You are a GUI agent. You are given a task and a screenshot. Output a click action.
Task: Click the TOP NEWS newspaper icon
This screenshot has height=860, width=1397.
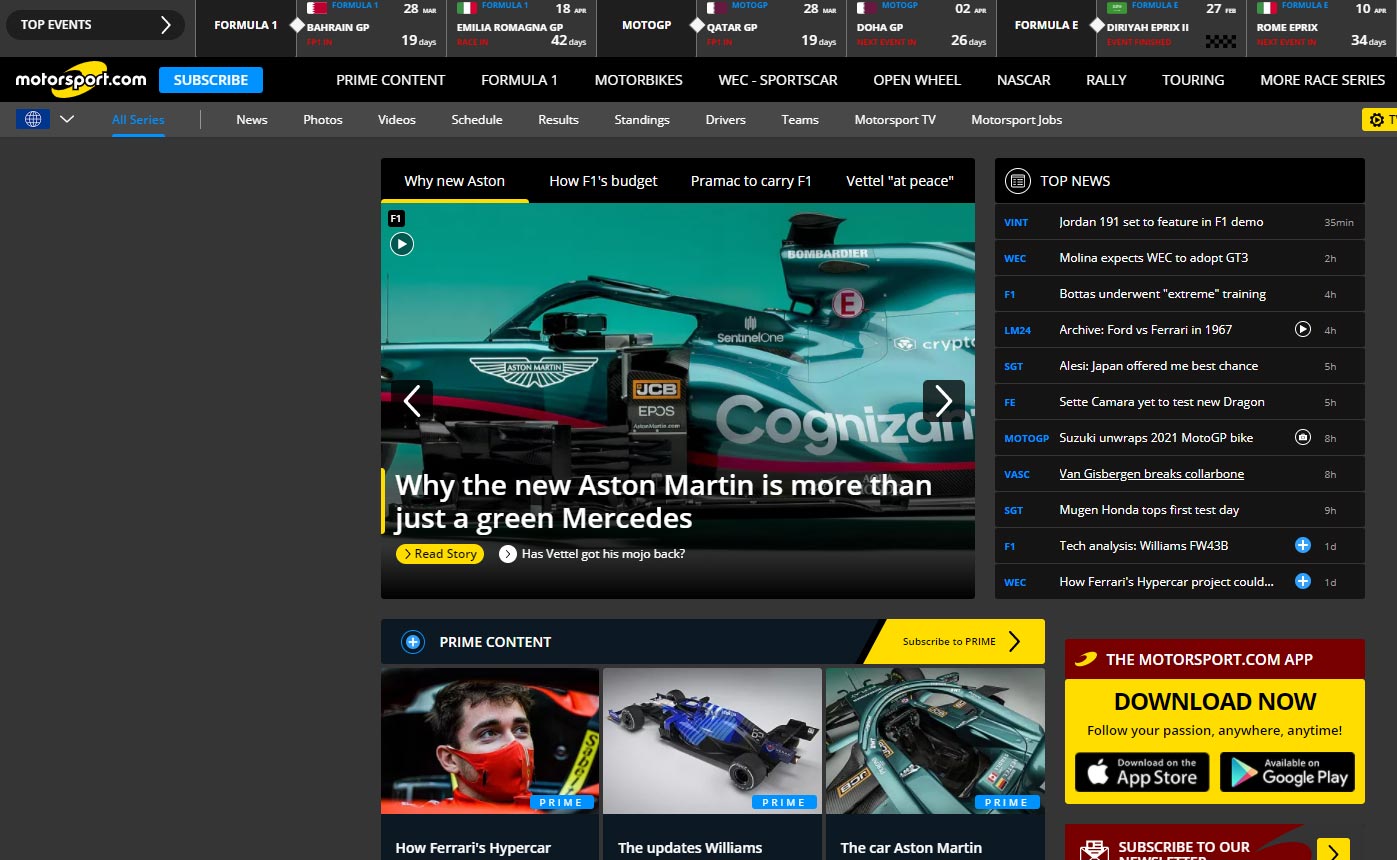[x=1017, y=181]
